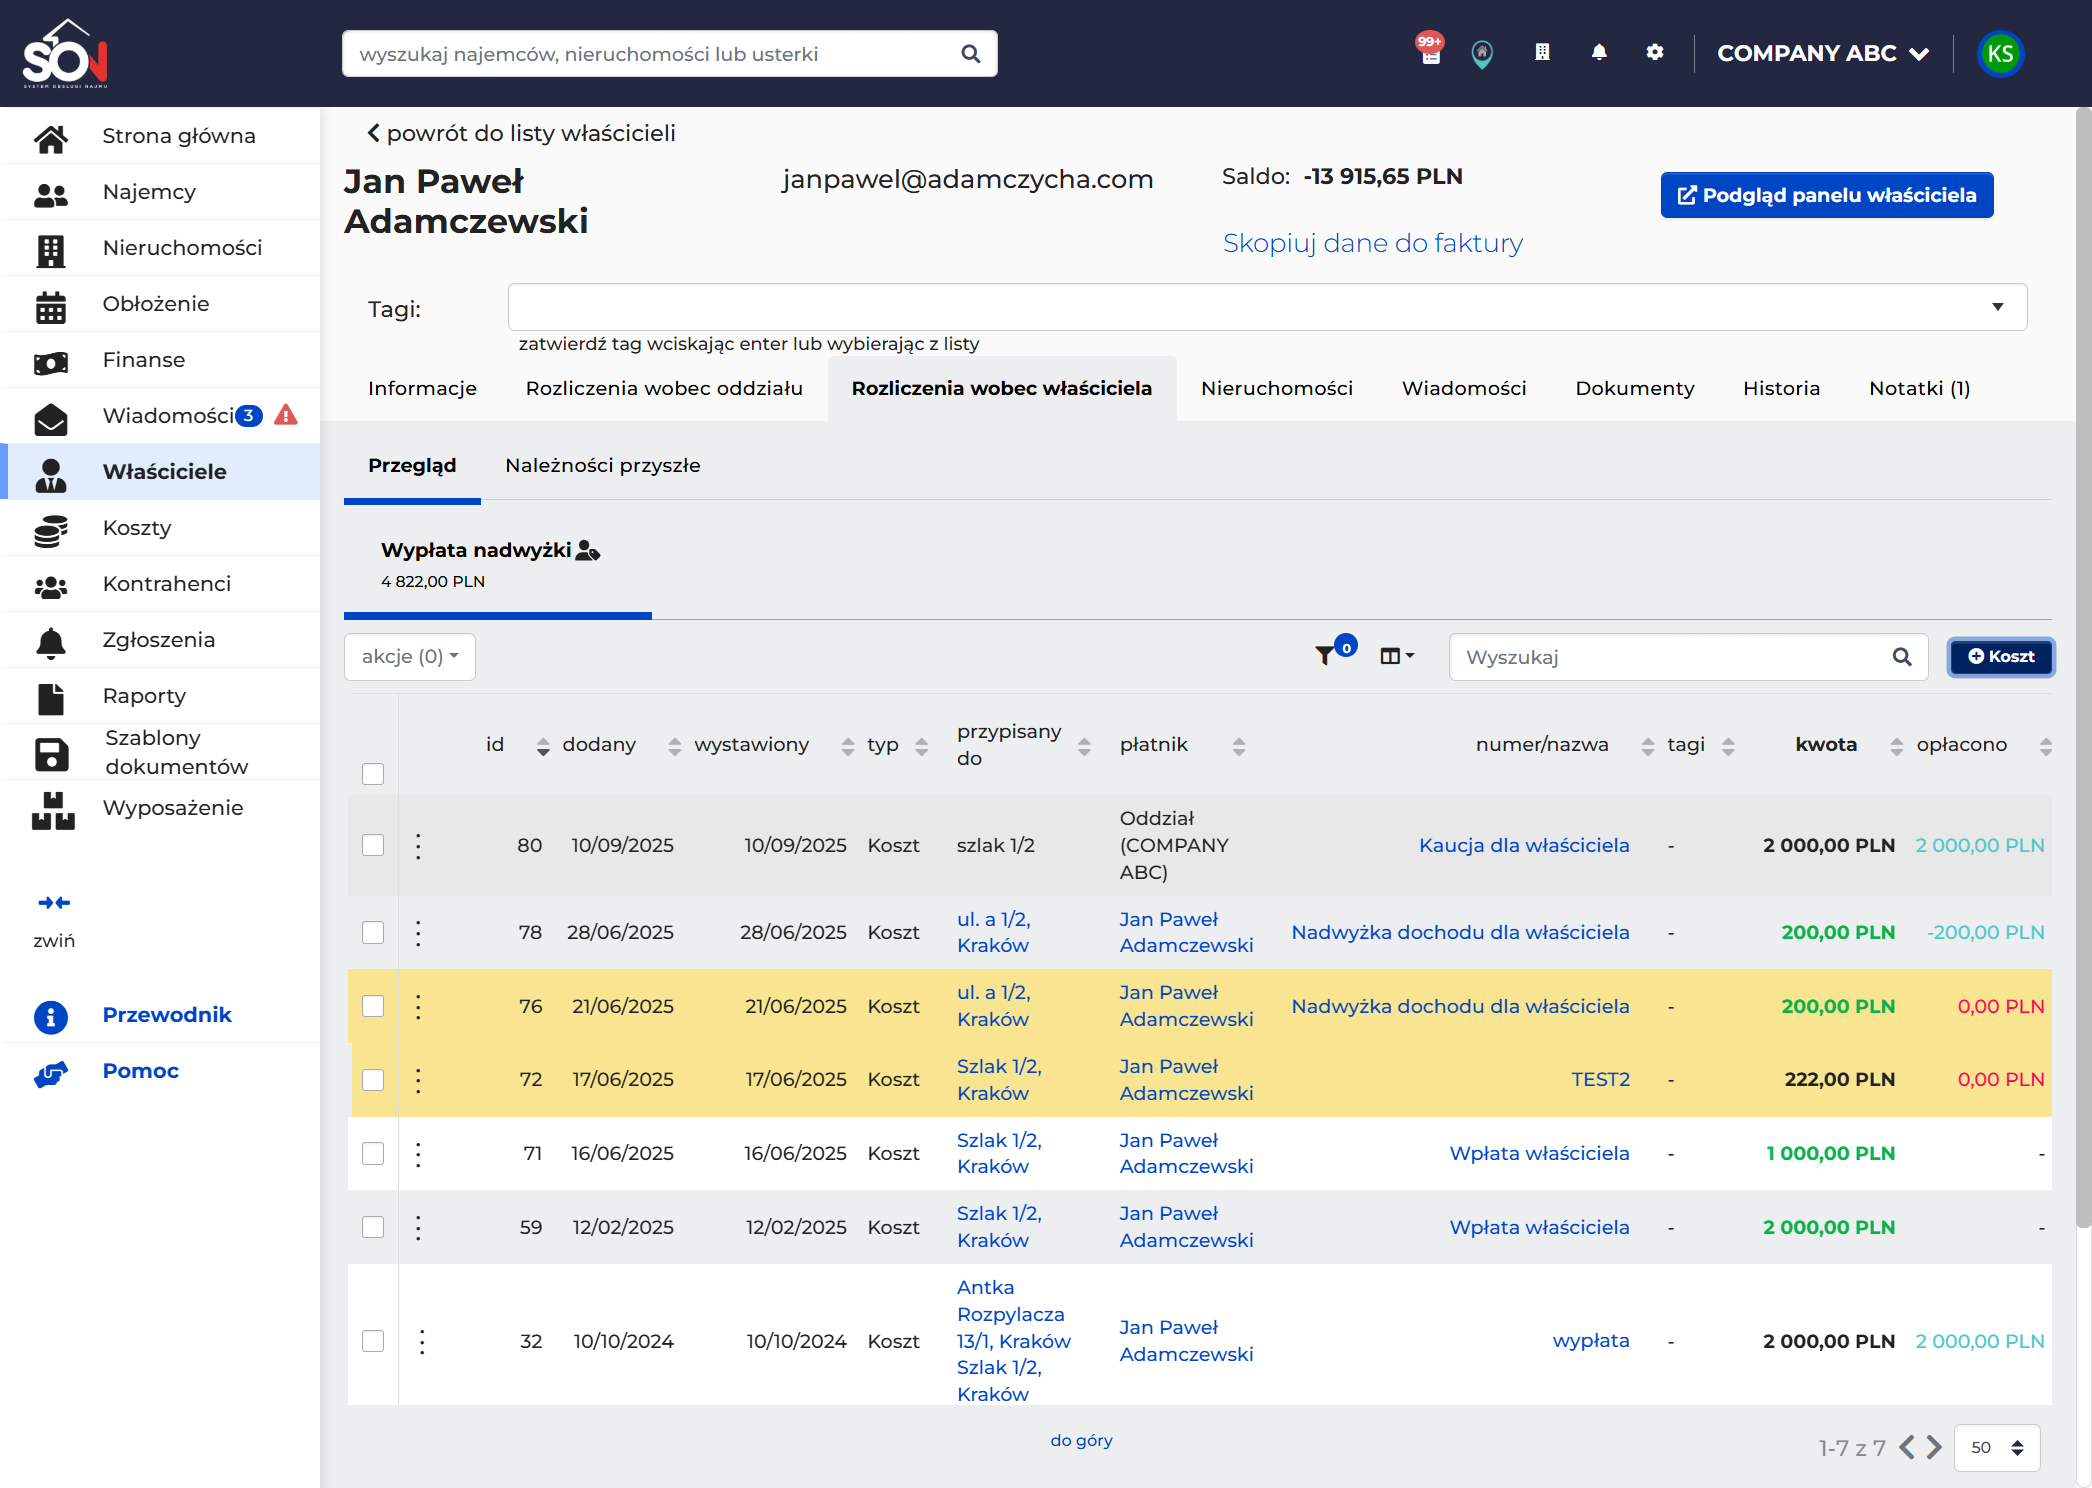Click the table filter funnel icon
This screenshot has width=2092, height=1488.
(x=1324, y=655)
